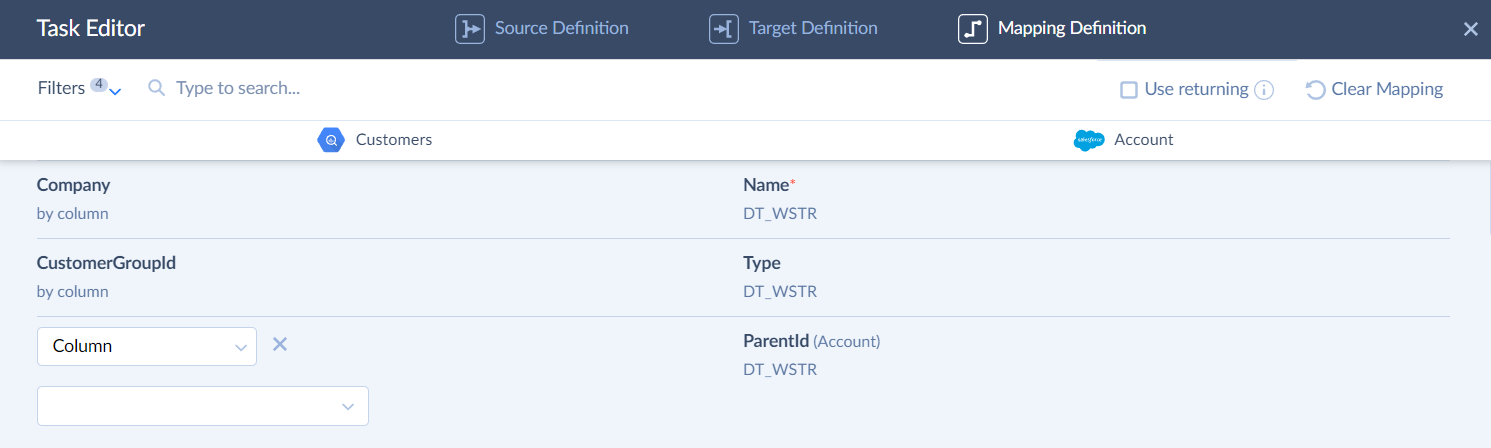
Task: Select the CustomerGroupId mapping row
Action: [743, 277]
